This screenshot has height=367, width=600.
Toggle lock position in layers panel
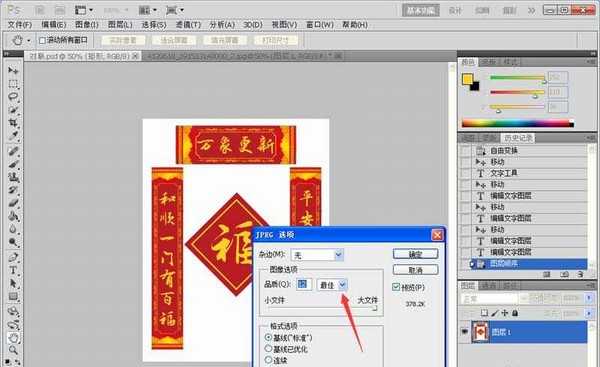click(x=505, y=313)
